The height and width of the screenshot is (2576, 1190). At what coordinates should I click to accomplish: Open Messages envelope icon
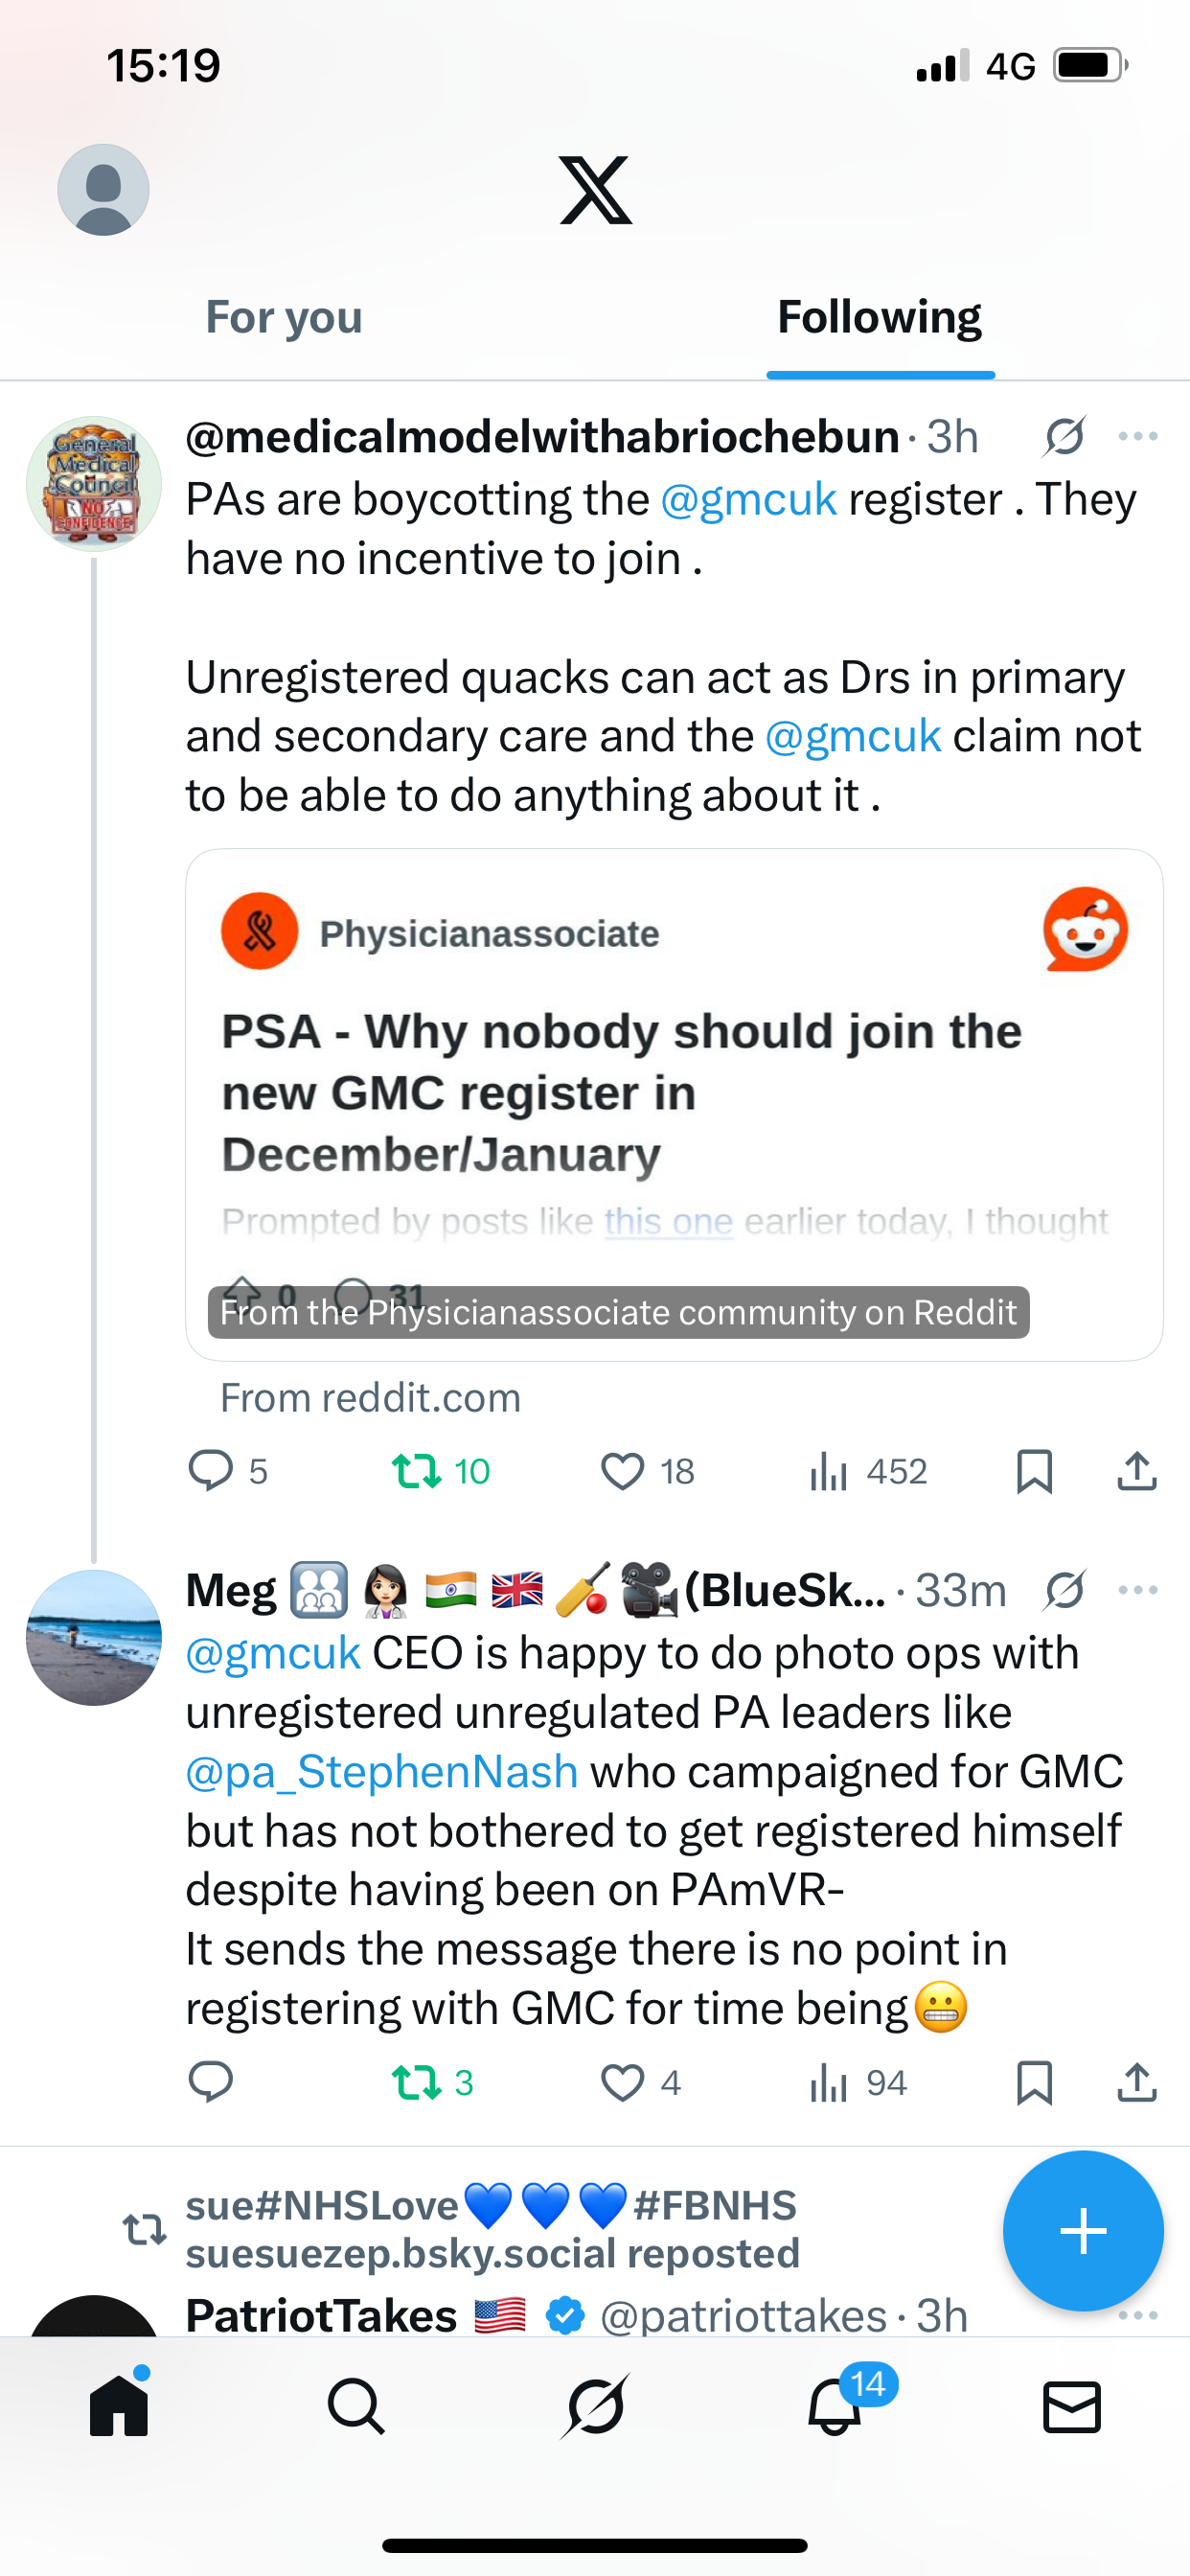[x=1072, y=2406]
